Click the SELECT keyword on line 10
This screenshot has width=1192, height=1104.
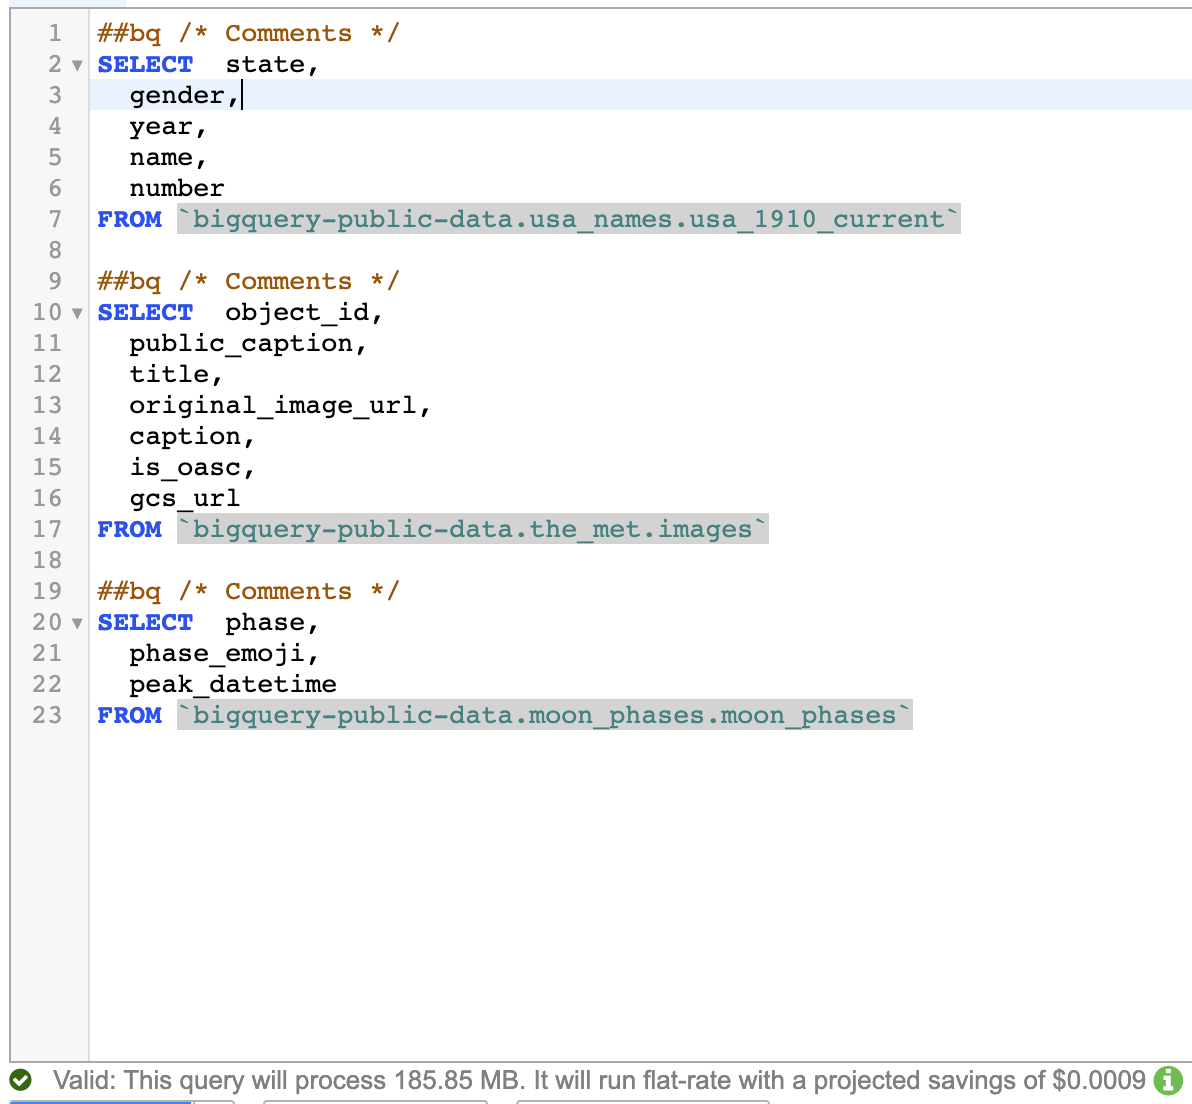click(145, 312)
